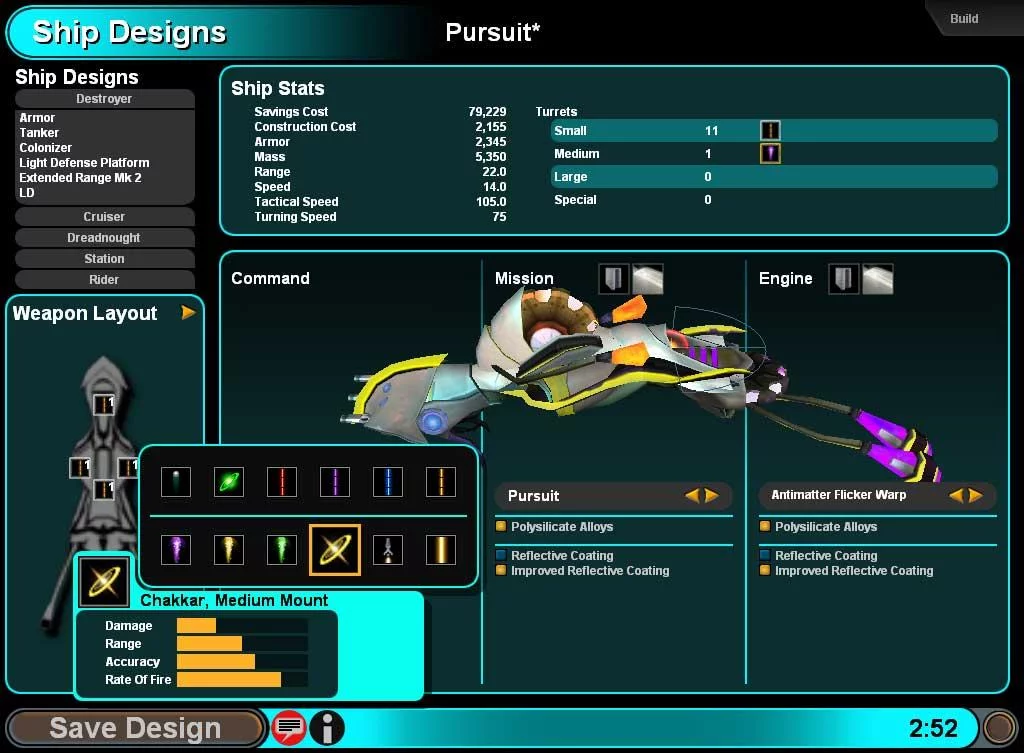Open the red chat message icon near Save Design
This screenshot has width=1024, height=753.
click(x=289, y=728)
